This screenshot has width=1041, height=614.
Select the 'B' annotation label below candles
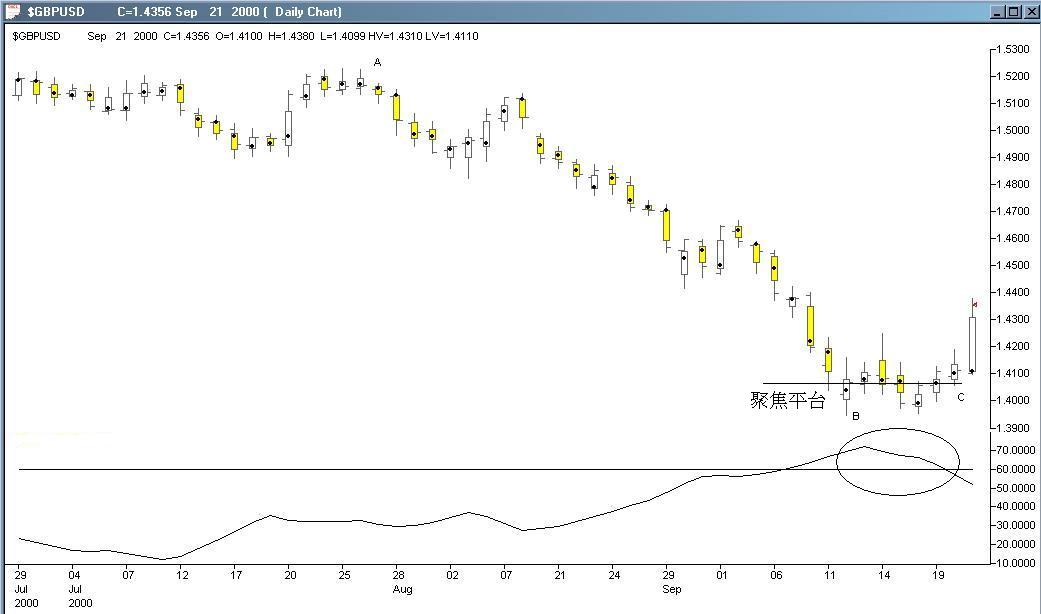click(856, 415)
